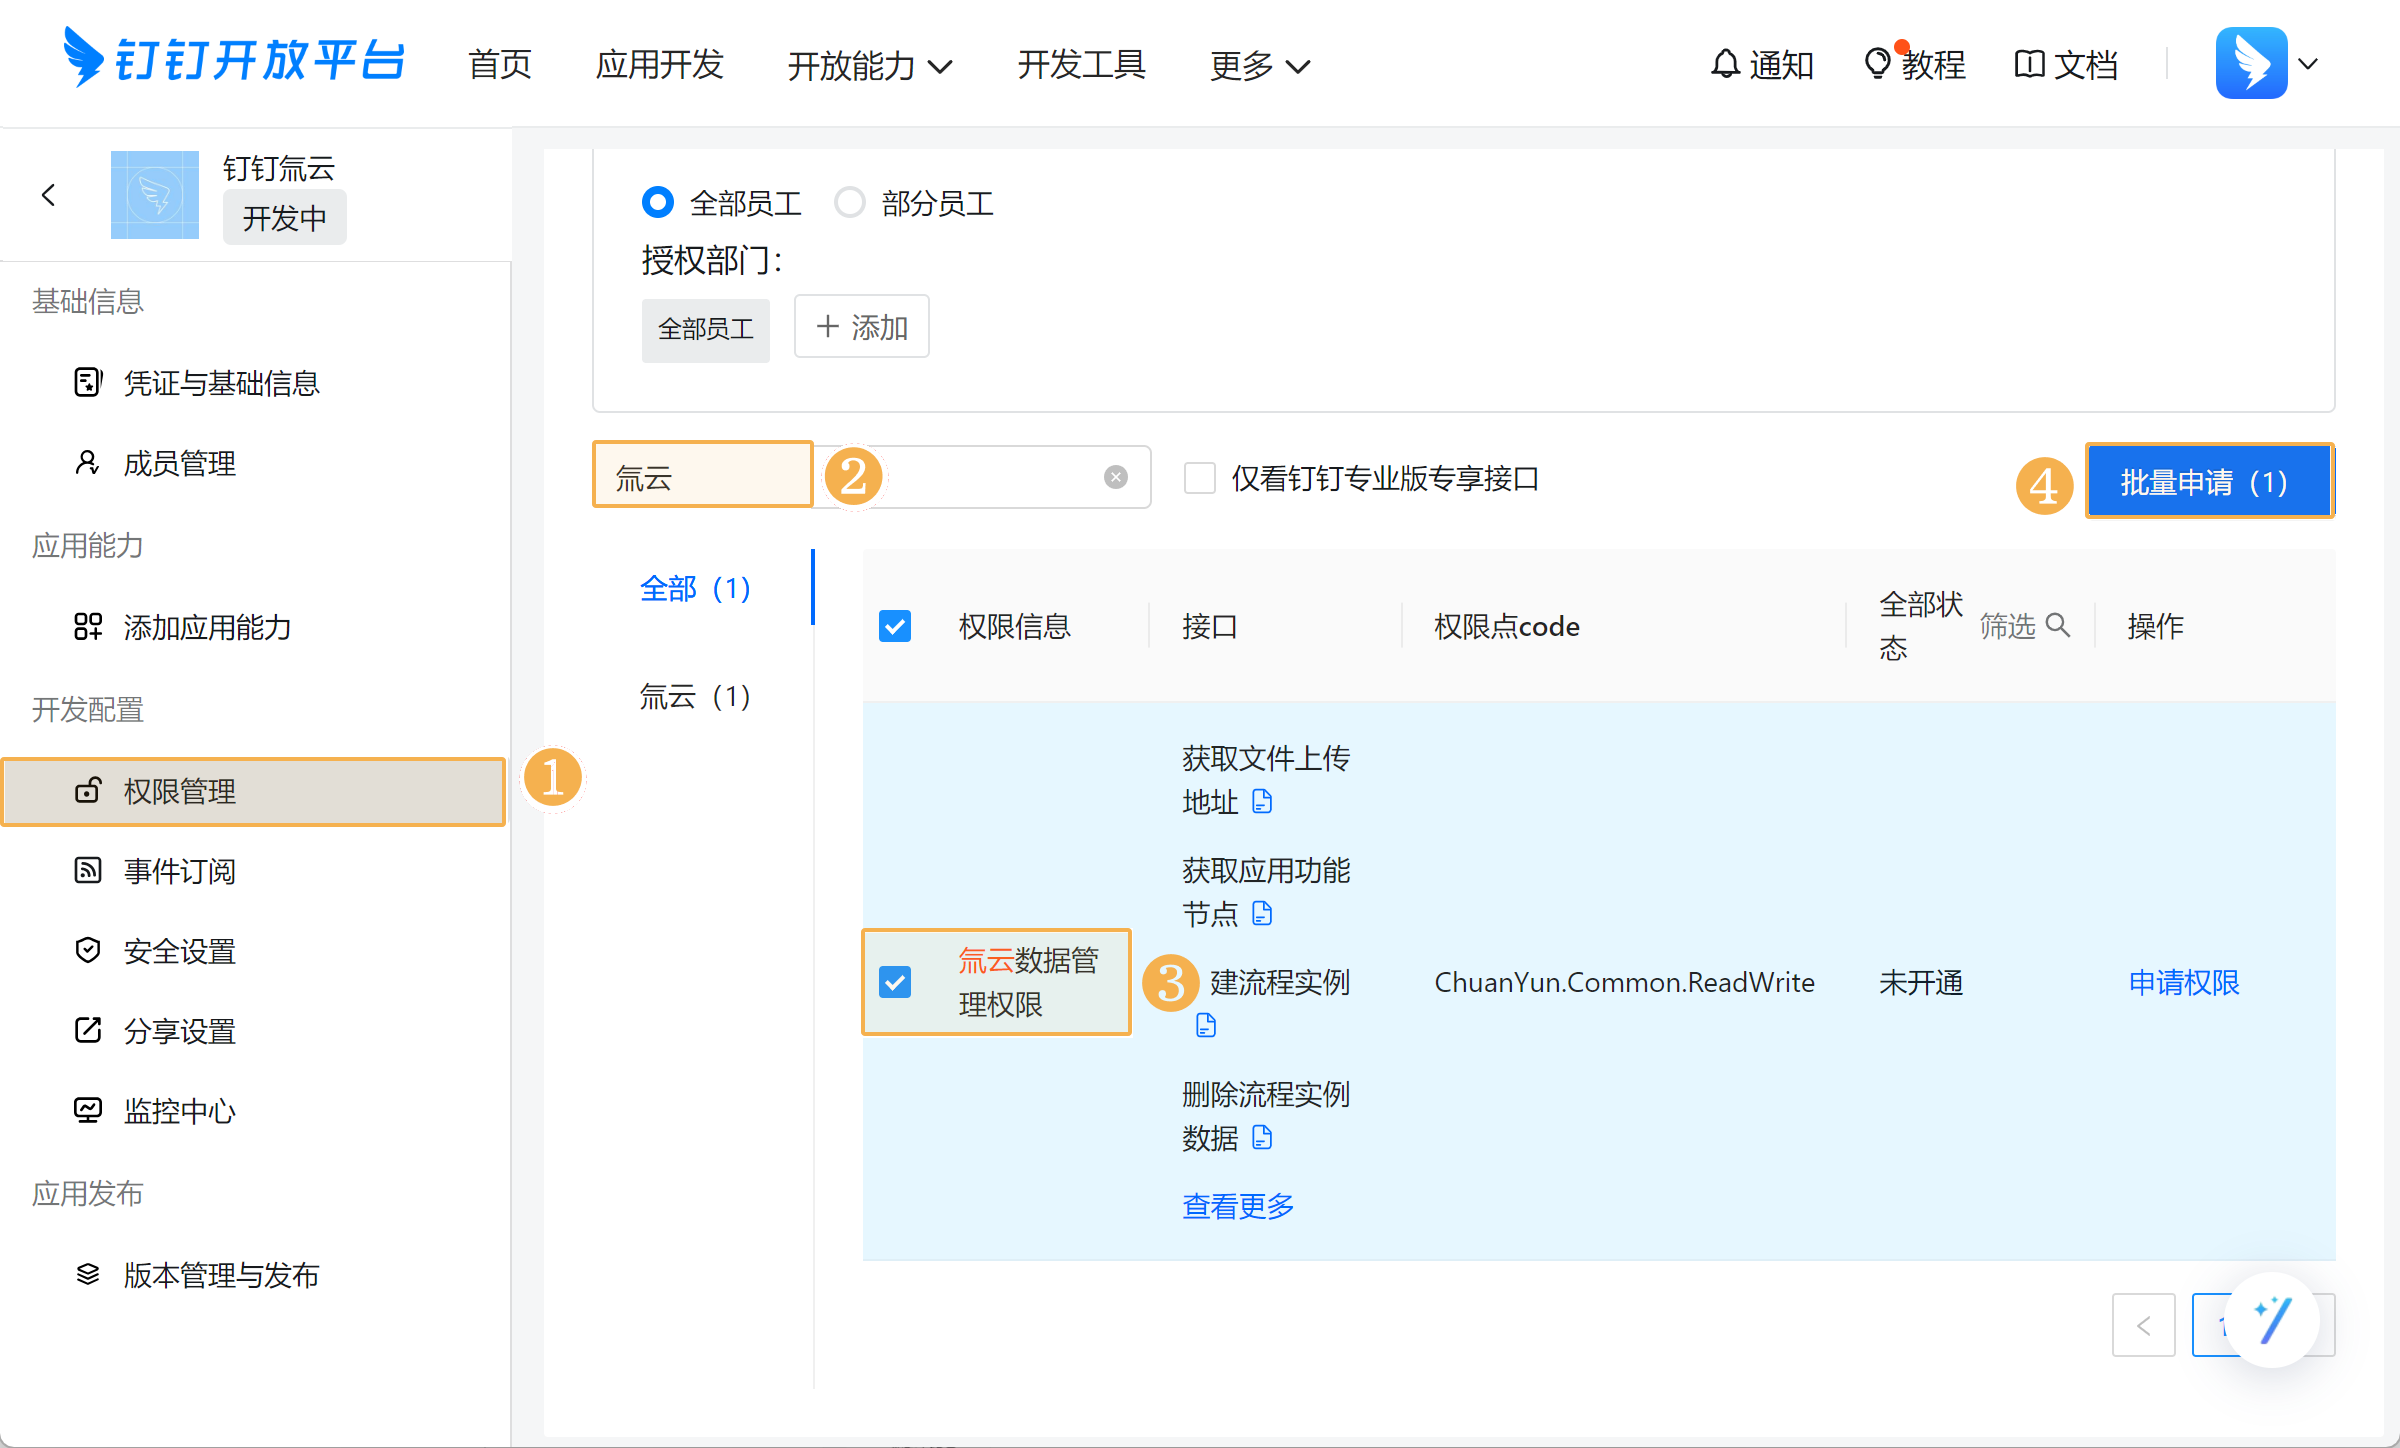Open the tutorials lightbulb icon
Image resolution: width=2400 pixels, height=1448 pixels.
click(x=1877, y=63)
